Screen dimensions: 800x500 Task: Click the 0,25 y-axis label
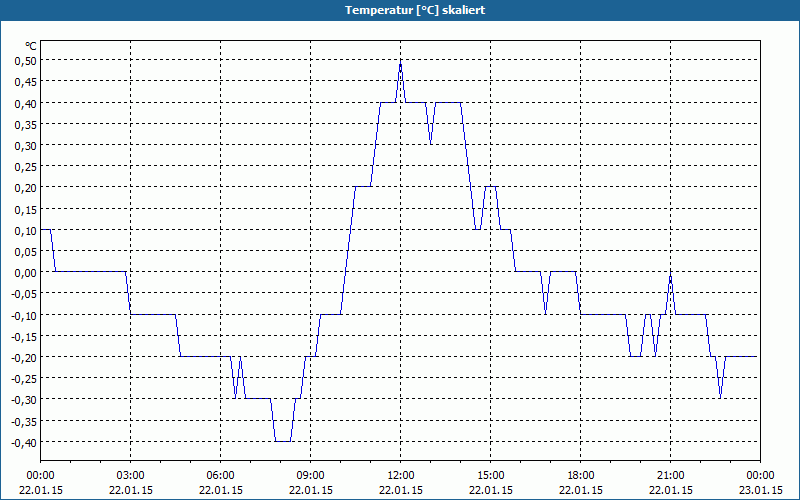pyautogui.click(x=27, y=166)
